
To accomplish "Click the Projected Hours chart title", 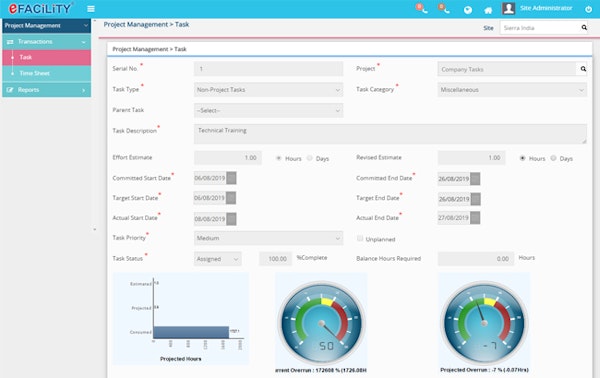I will pyautogui.click(x=181, y=359).
